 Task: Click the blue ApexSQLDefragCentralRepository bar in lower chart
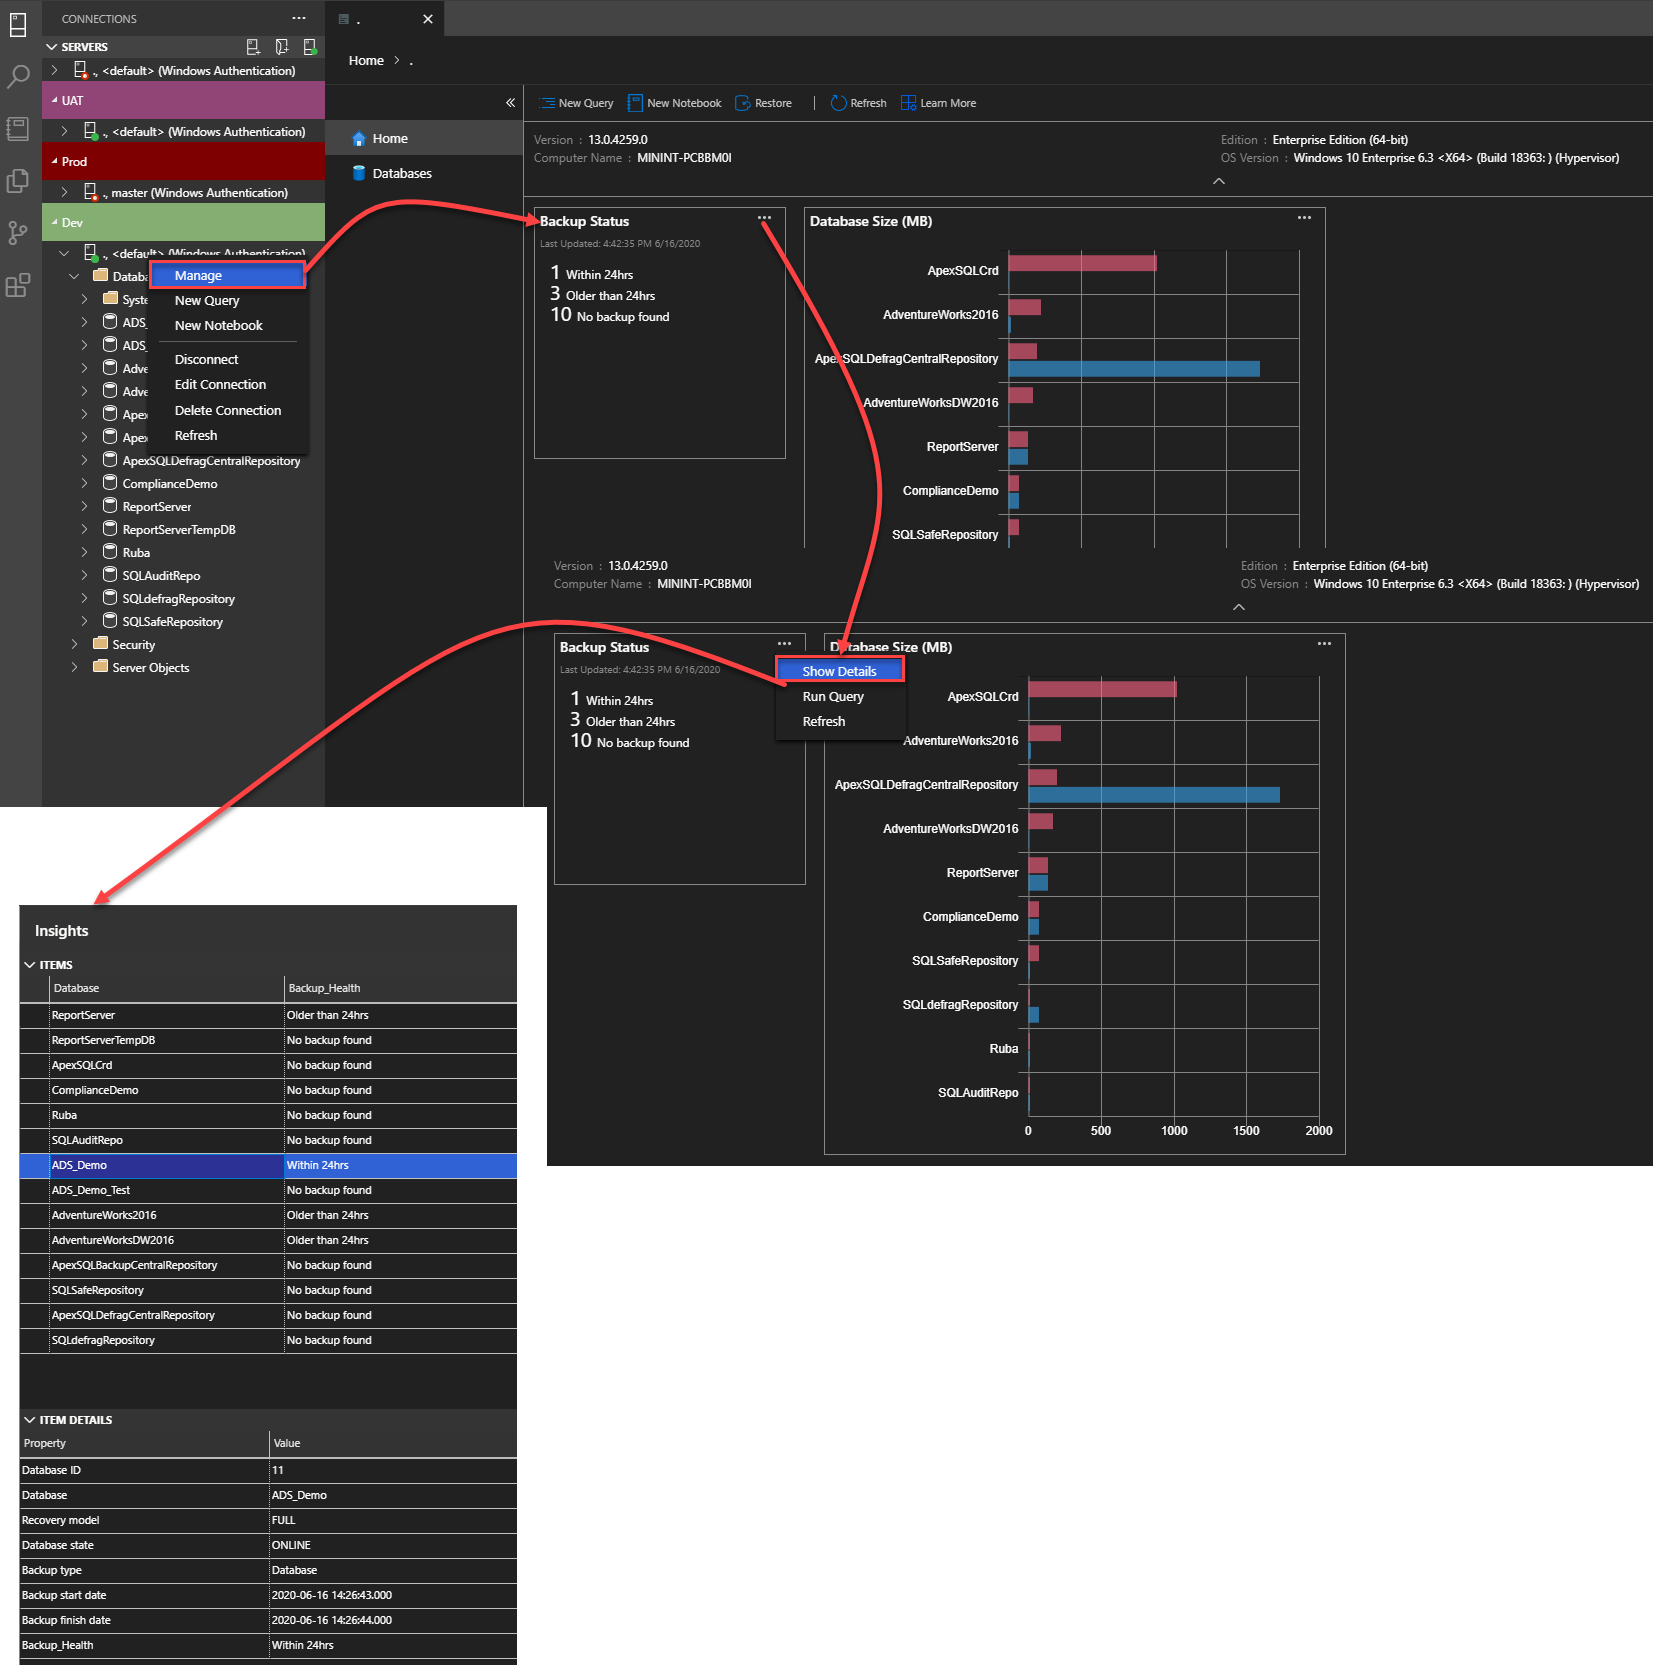point(1154,795)
